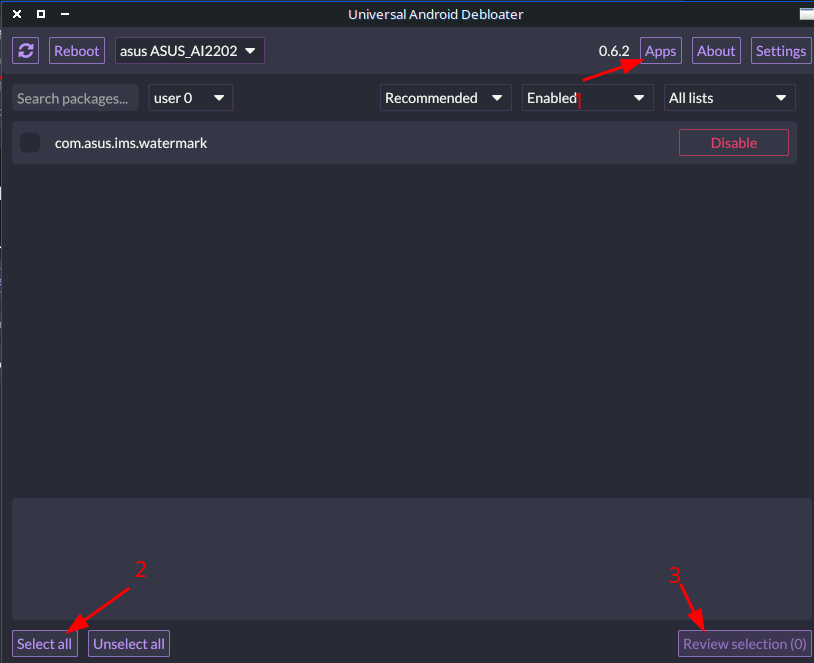Switch to the Apps view
This screenshot has height=663, width=814.
coord(660,51)
